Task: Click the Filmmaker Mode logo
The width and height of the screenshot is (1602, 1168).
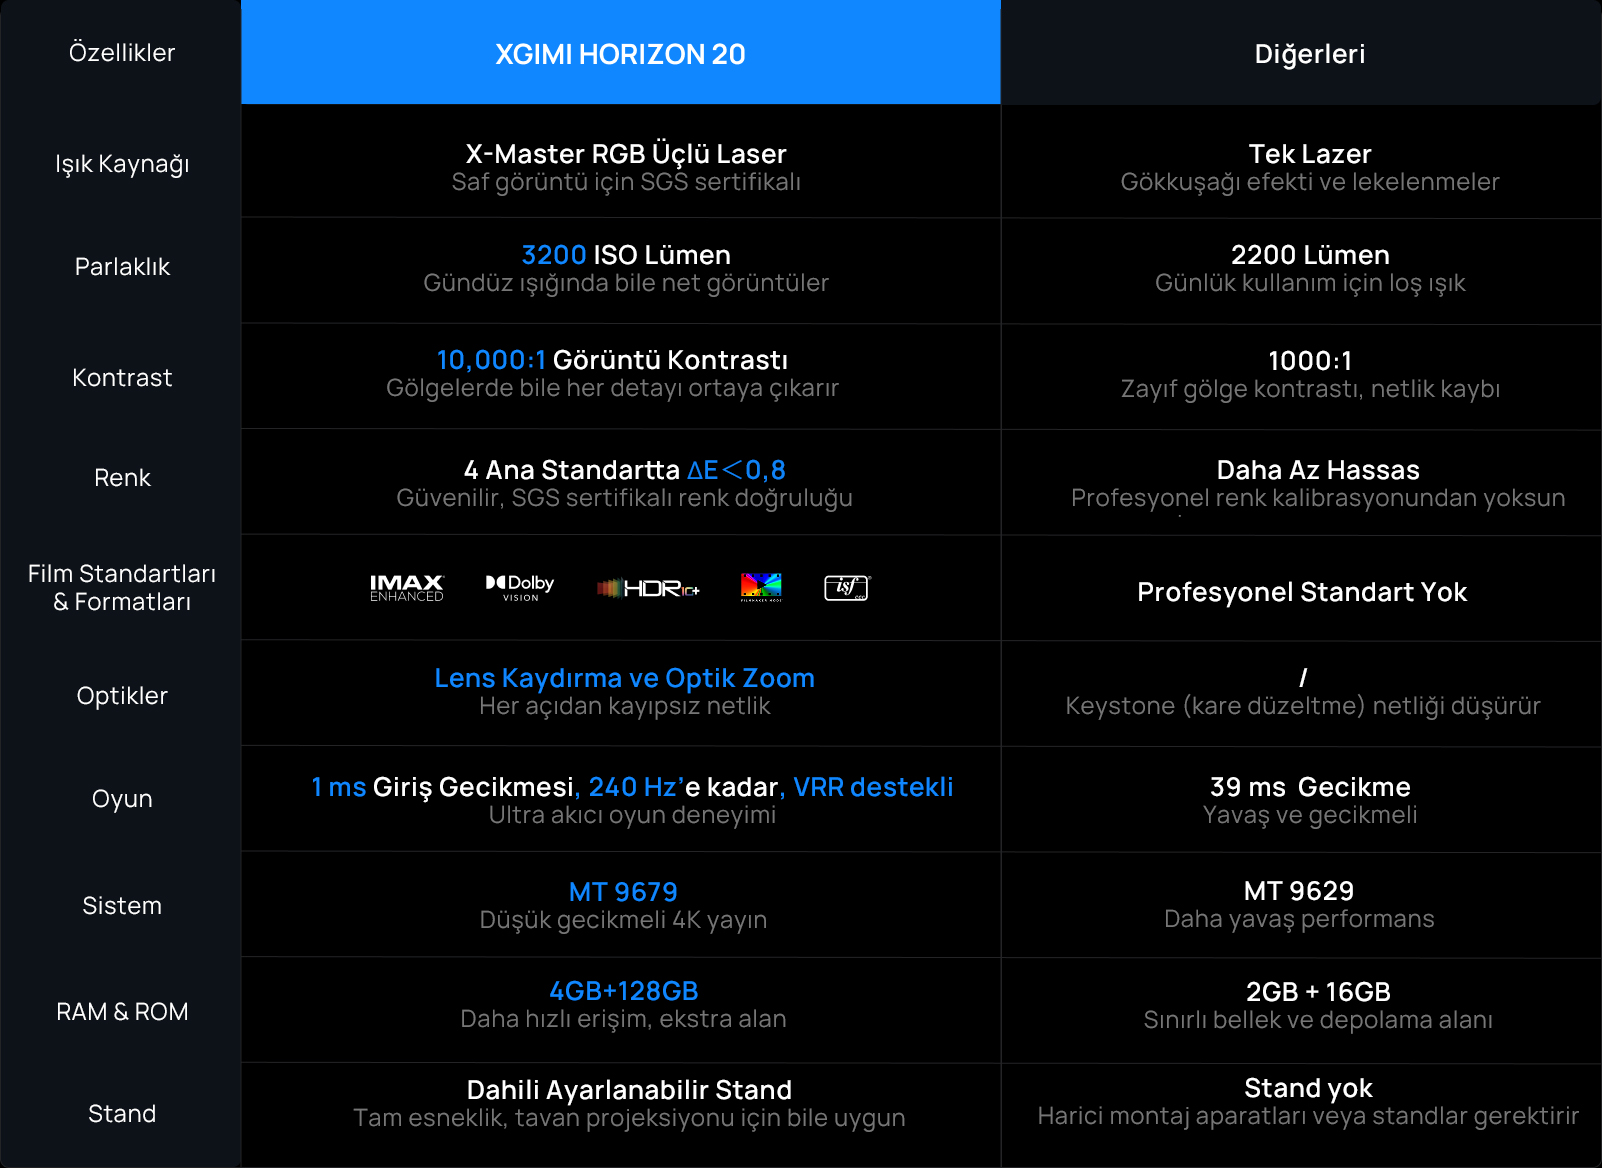Action: tap(761, 588)
